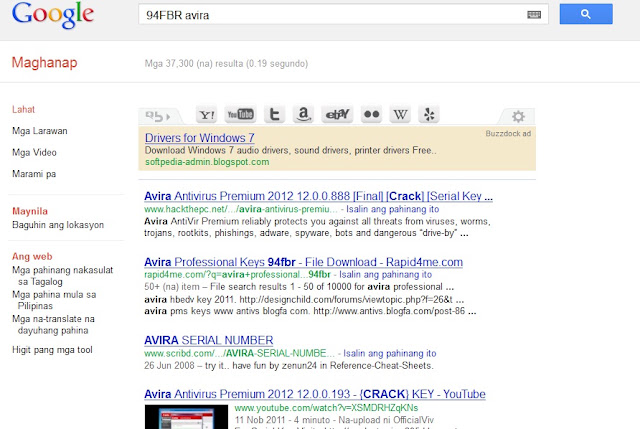Select the YouTube icon in Buzzdock toolbar
This screenshot has width=640, height=429.
240,114
